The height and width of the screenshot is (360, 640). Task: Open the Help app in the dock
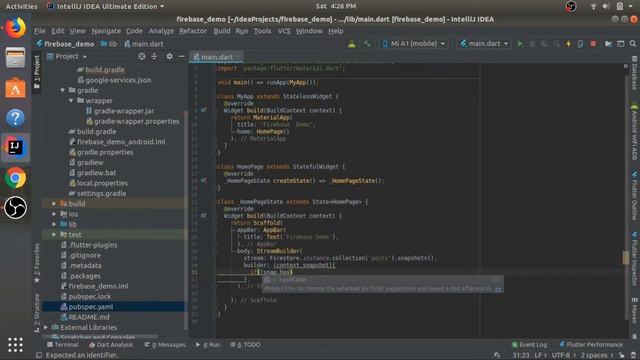[x=16, y=118]
